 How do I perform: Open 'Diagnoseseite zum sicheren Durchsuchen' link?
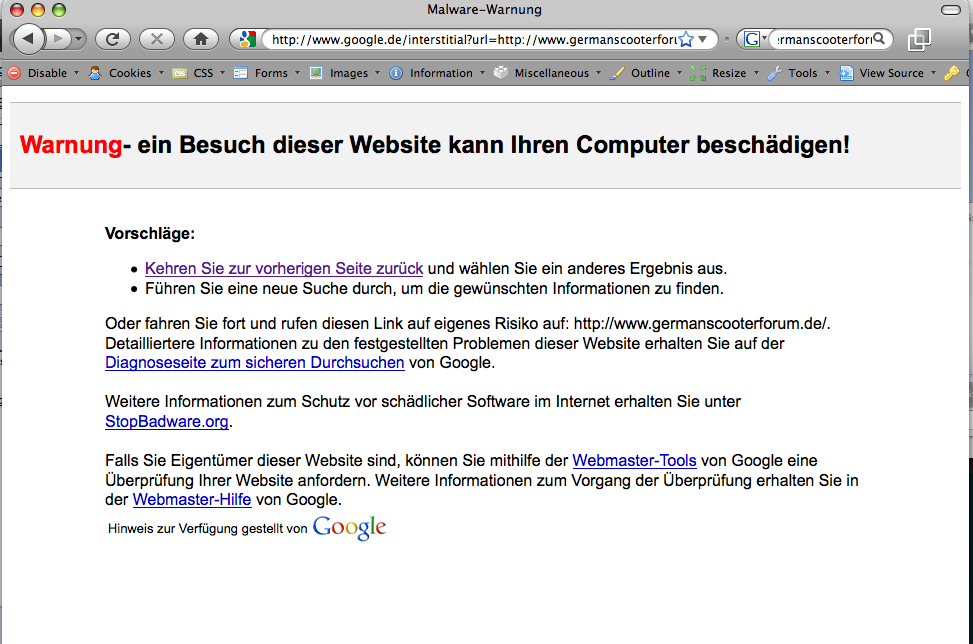point(254,363)
